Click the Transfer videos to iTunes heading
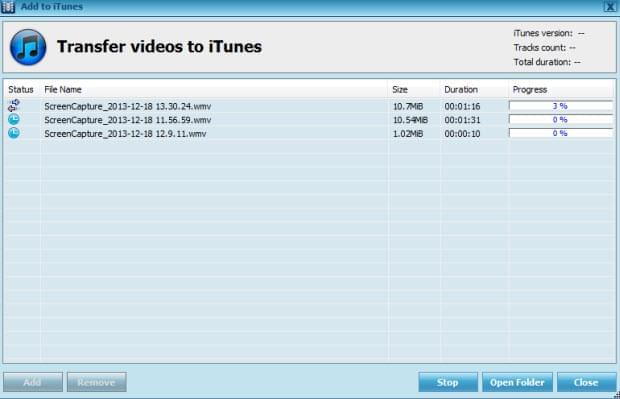The height and width of the screenshot is (399, 620). coord(159,47)
